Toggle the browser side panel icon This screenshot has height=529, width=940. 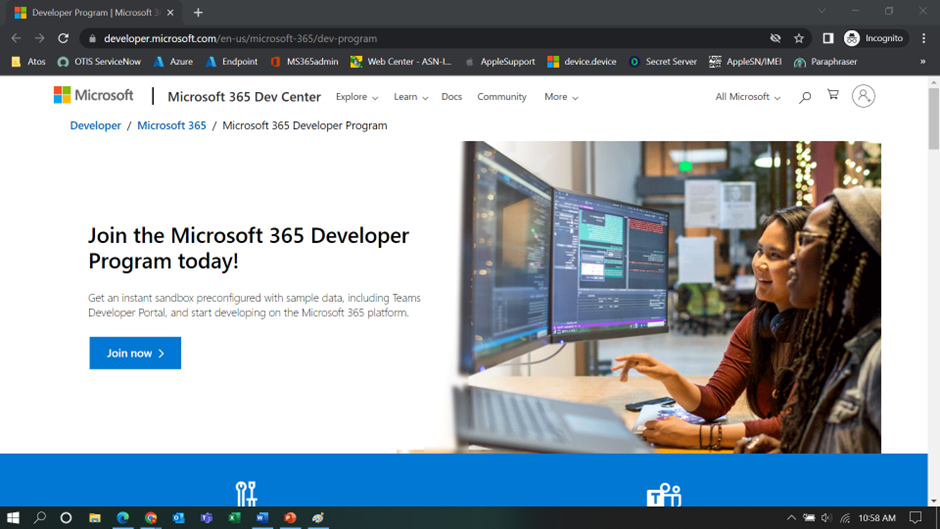[x=828, y=38]
